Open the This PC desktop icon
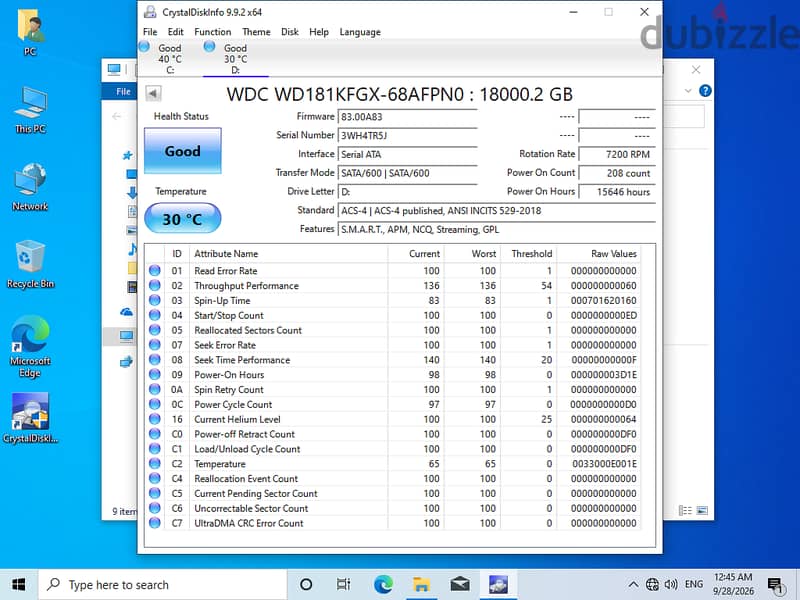The width and height of the screenshot is (800, 600). pyautogui.click(x=30, y=110)
